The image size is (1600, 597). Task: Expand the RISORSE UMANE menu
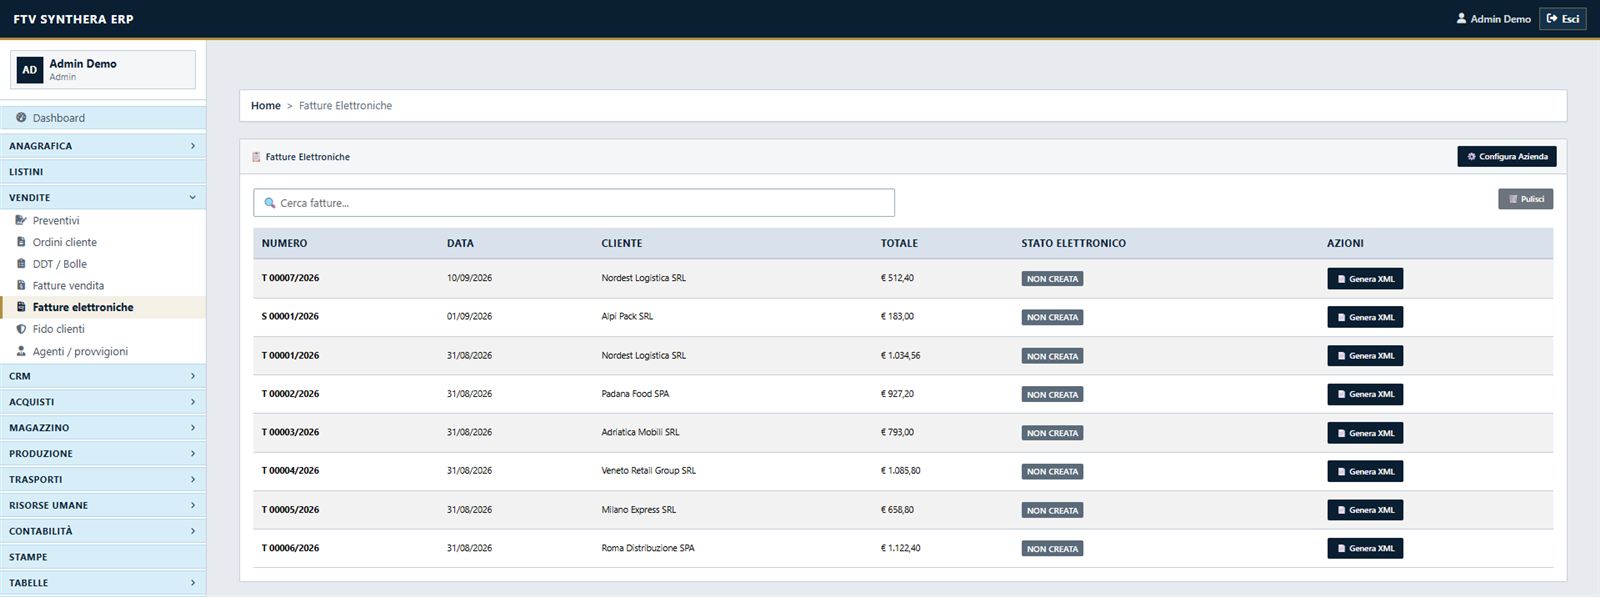103,506
